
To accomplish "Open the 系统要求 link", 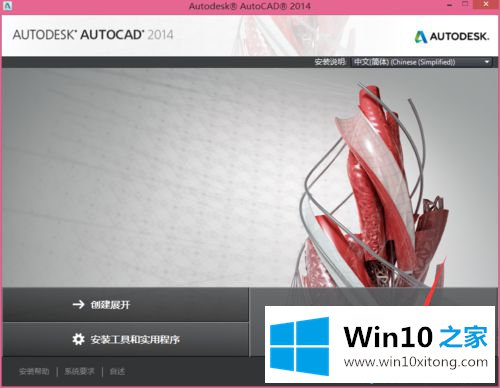I will (79, 371).
